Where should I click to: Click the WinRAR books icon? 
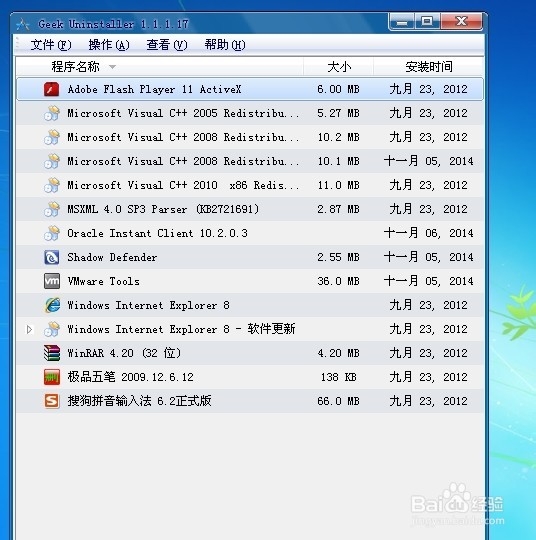coord(51,353)
